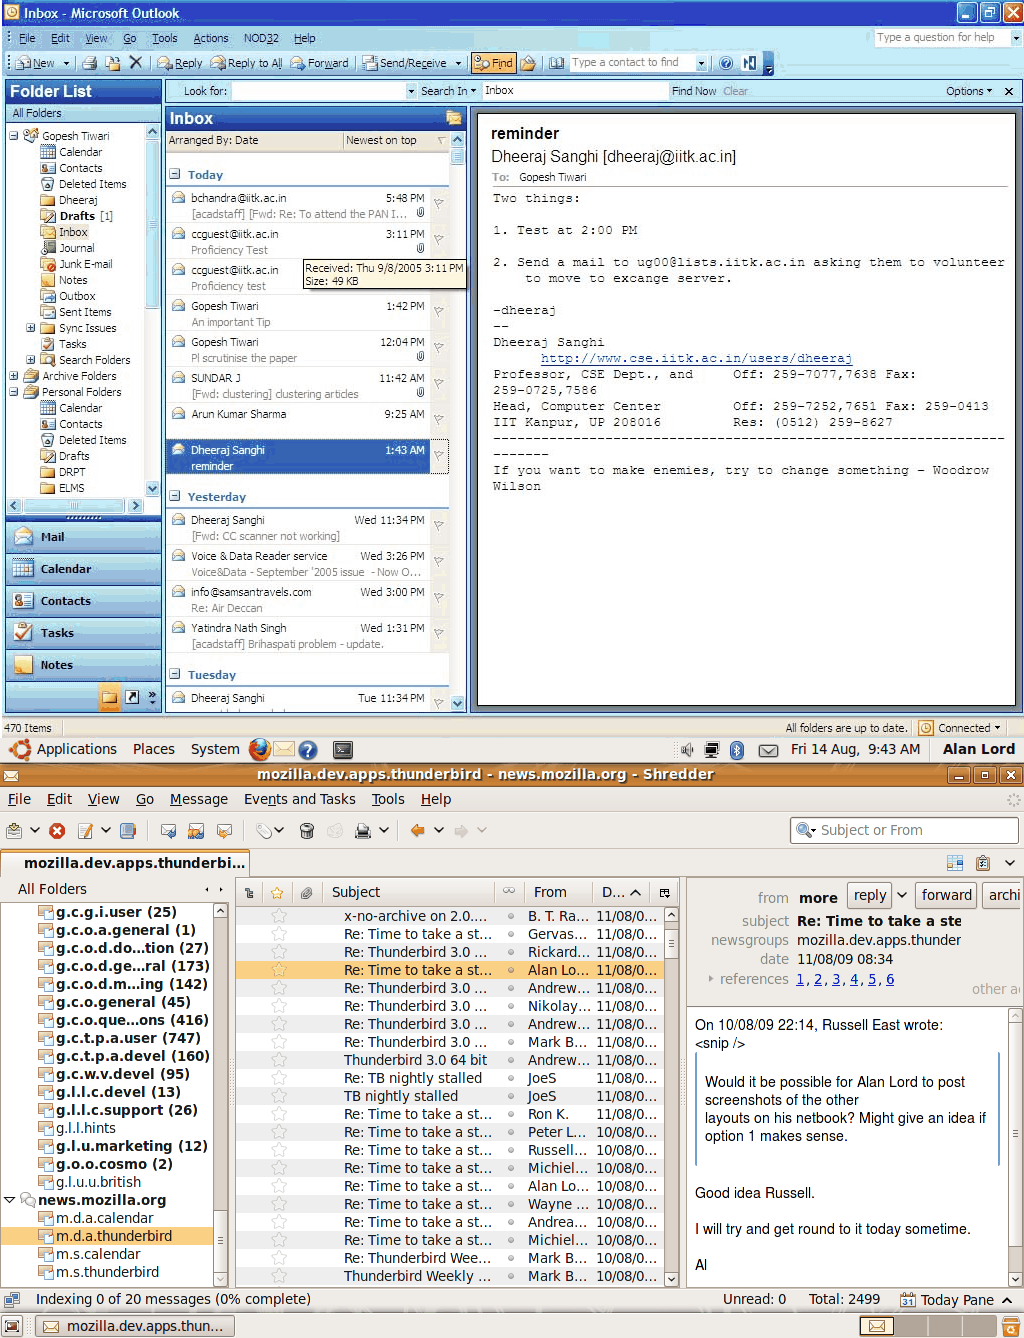1024x1338 pixels.
Task: Open the Options dropdown in Outlook find bar
Action: click(969, 91)
